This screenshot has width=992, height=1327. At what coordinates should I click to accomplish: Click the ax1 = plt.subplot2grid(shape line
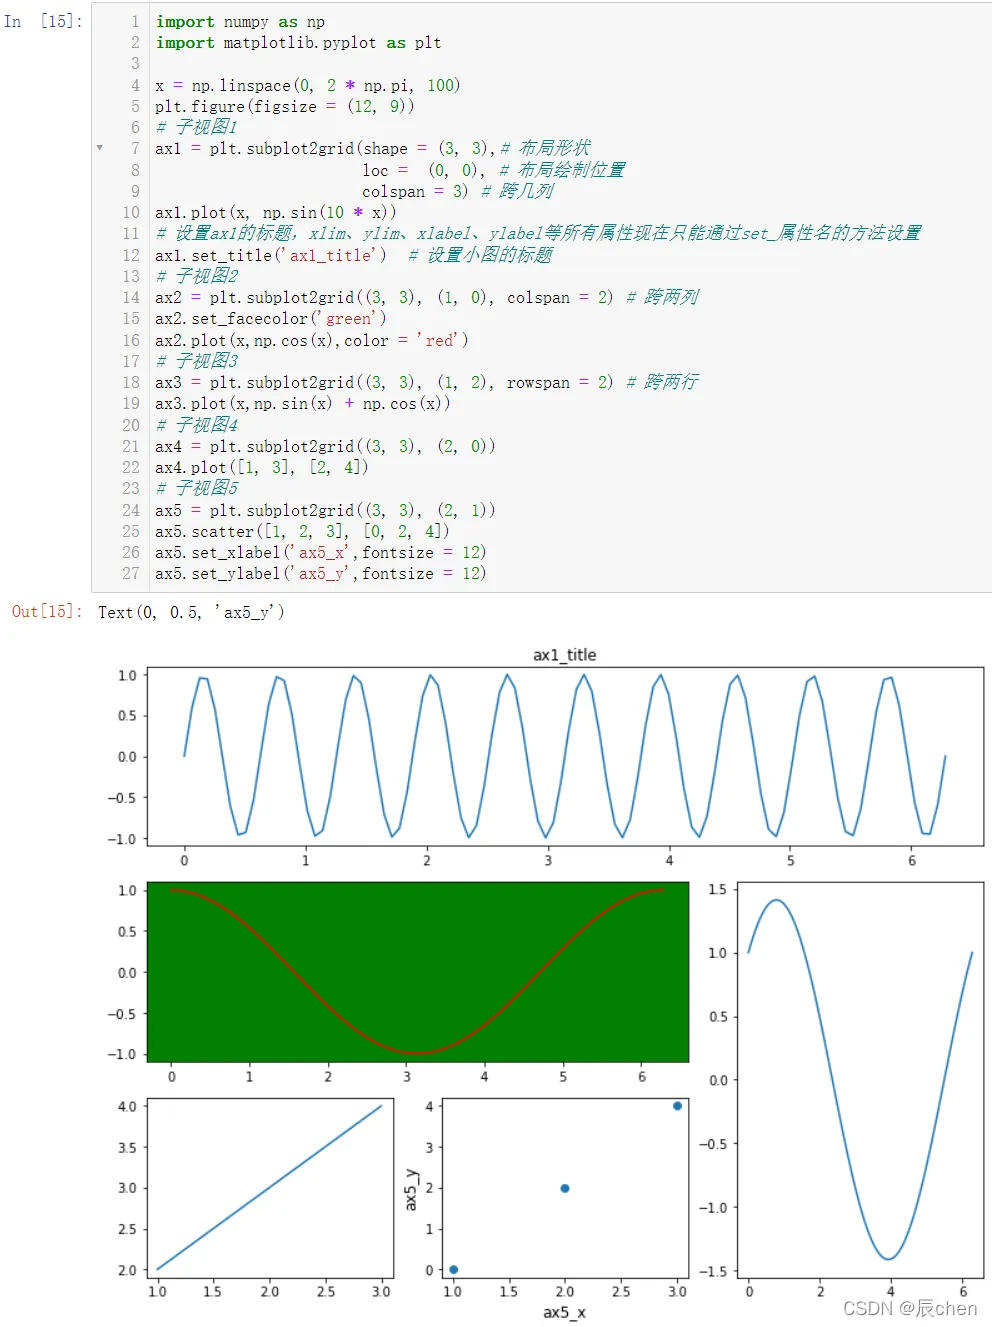(x=373, y=148)
